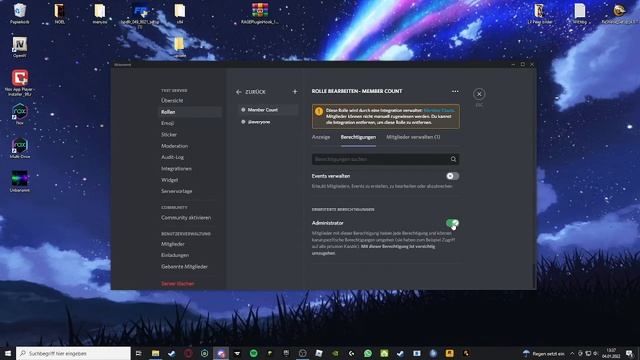Toggle the Events verwalten permission

tap(452, 176)
